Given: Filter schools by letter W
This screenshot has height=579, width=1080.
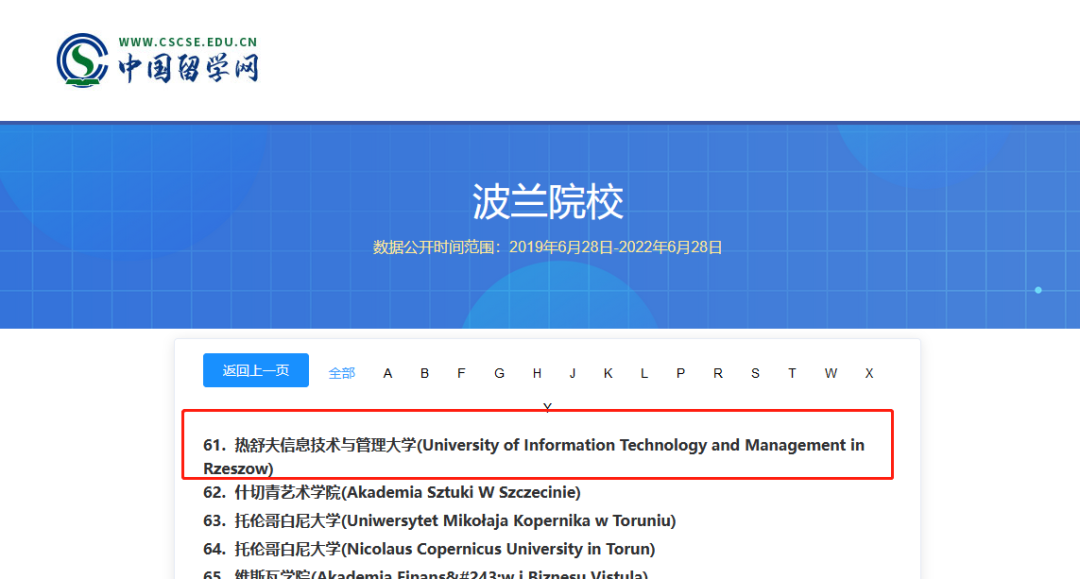Looking at the screenshot, I should pyautogui.click(x=831, y=373).
